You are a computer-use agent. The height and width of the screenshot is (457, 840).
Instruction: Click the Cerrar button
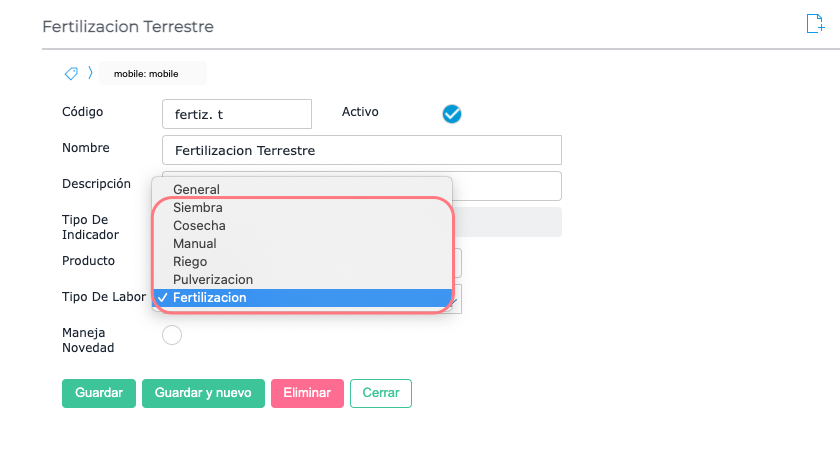coord(380,393)
